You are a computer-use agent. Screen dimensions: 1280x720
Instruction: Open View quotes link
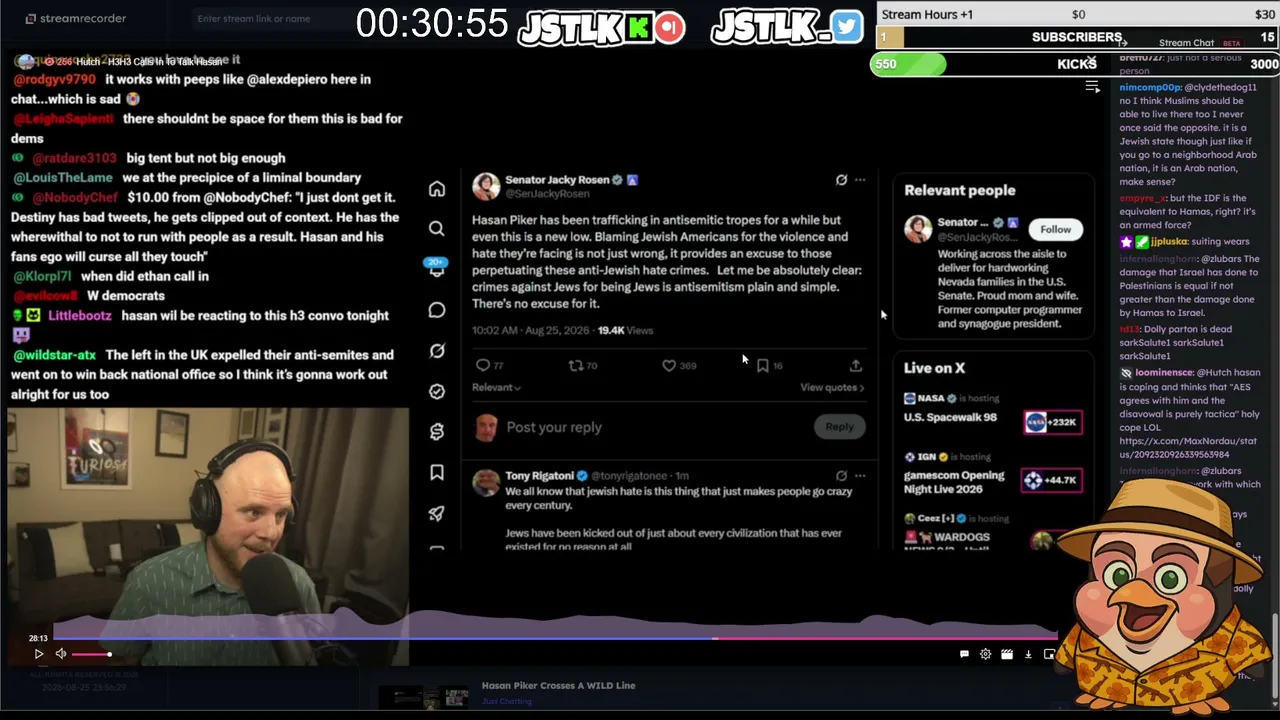point(832,387)
